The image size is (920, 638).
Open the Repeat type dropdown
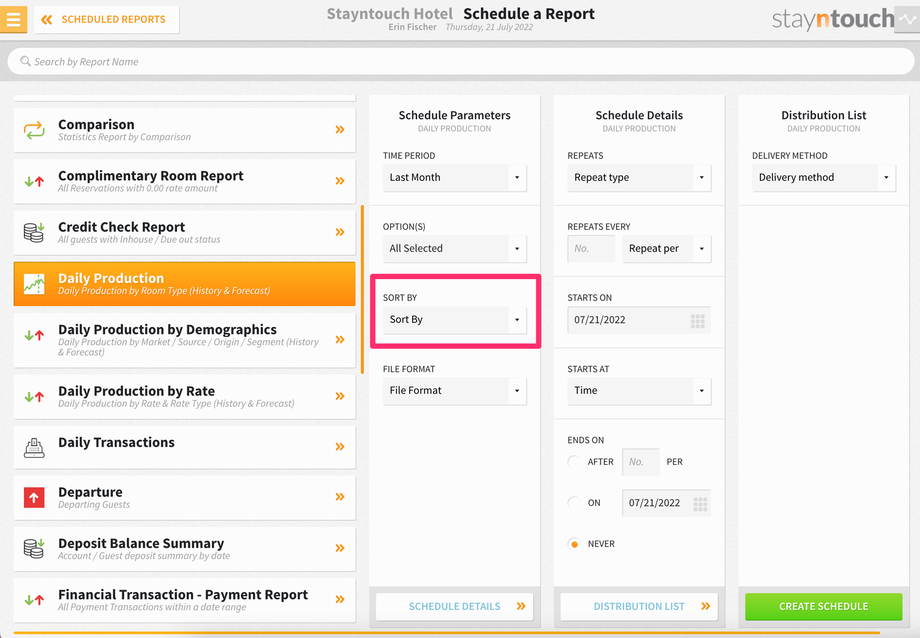(x=639, y=177)
